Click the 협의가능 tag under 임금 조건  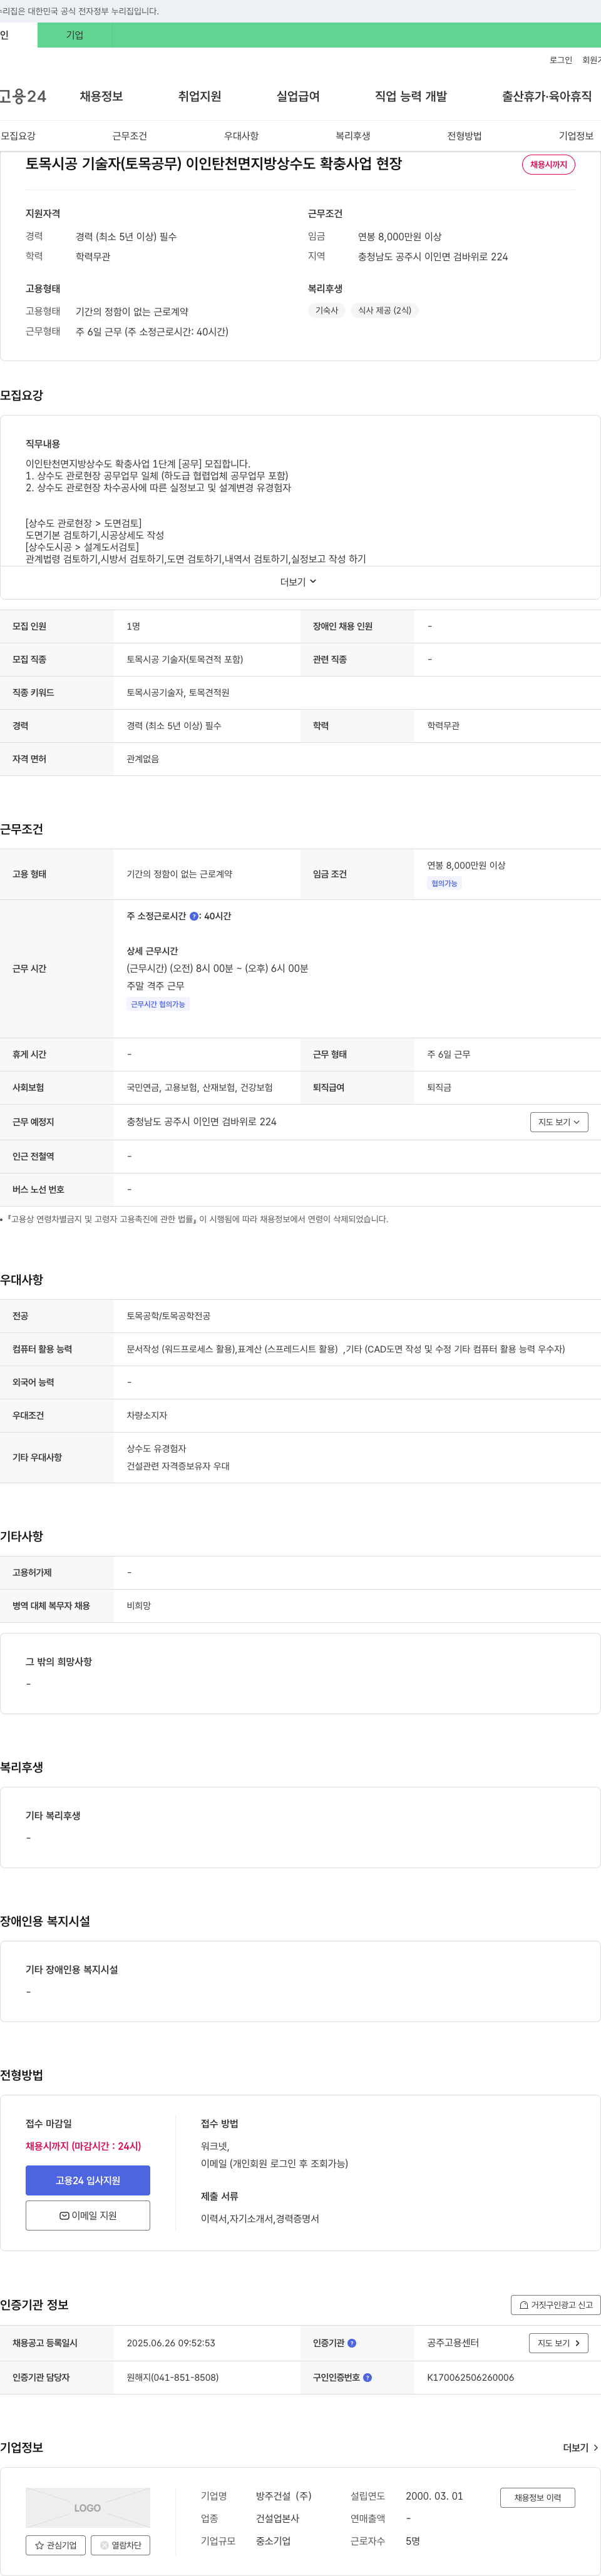pyautogui.click(x=444, y=884)
